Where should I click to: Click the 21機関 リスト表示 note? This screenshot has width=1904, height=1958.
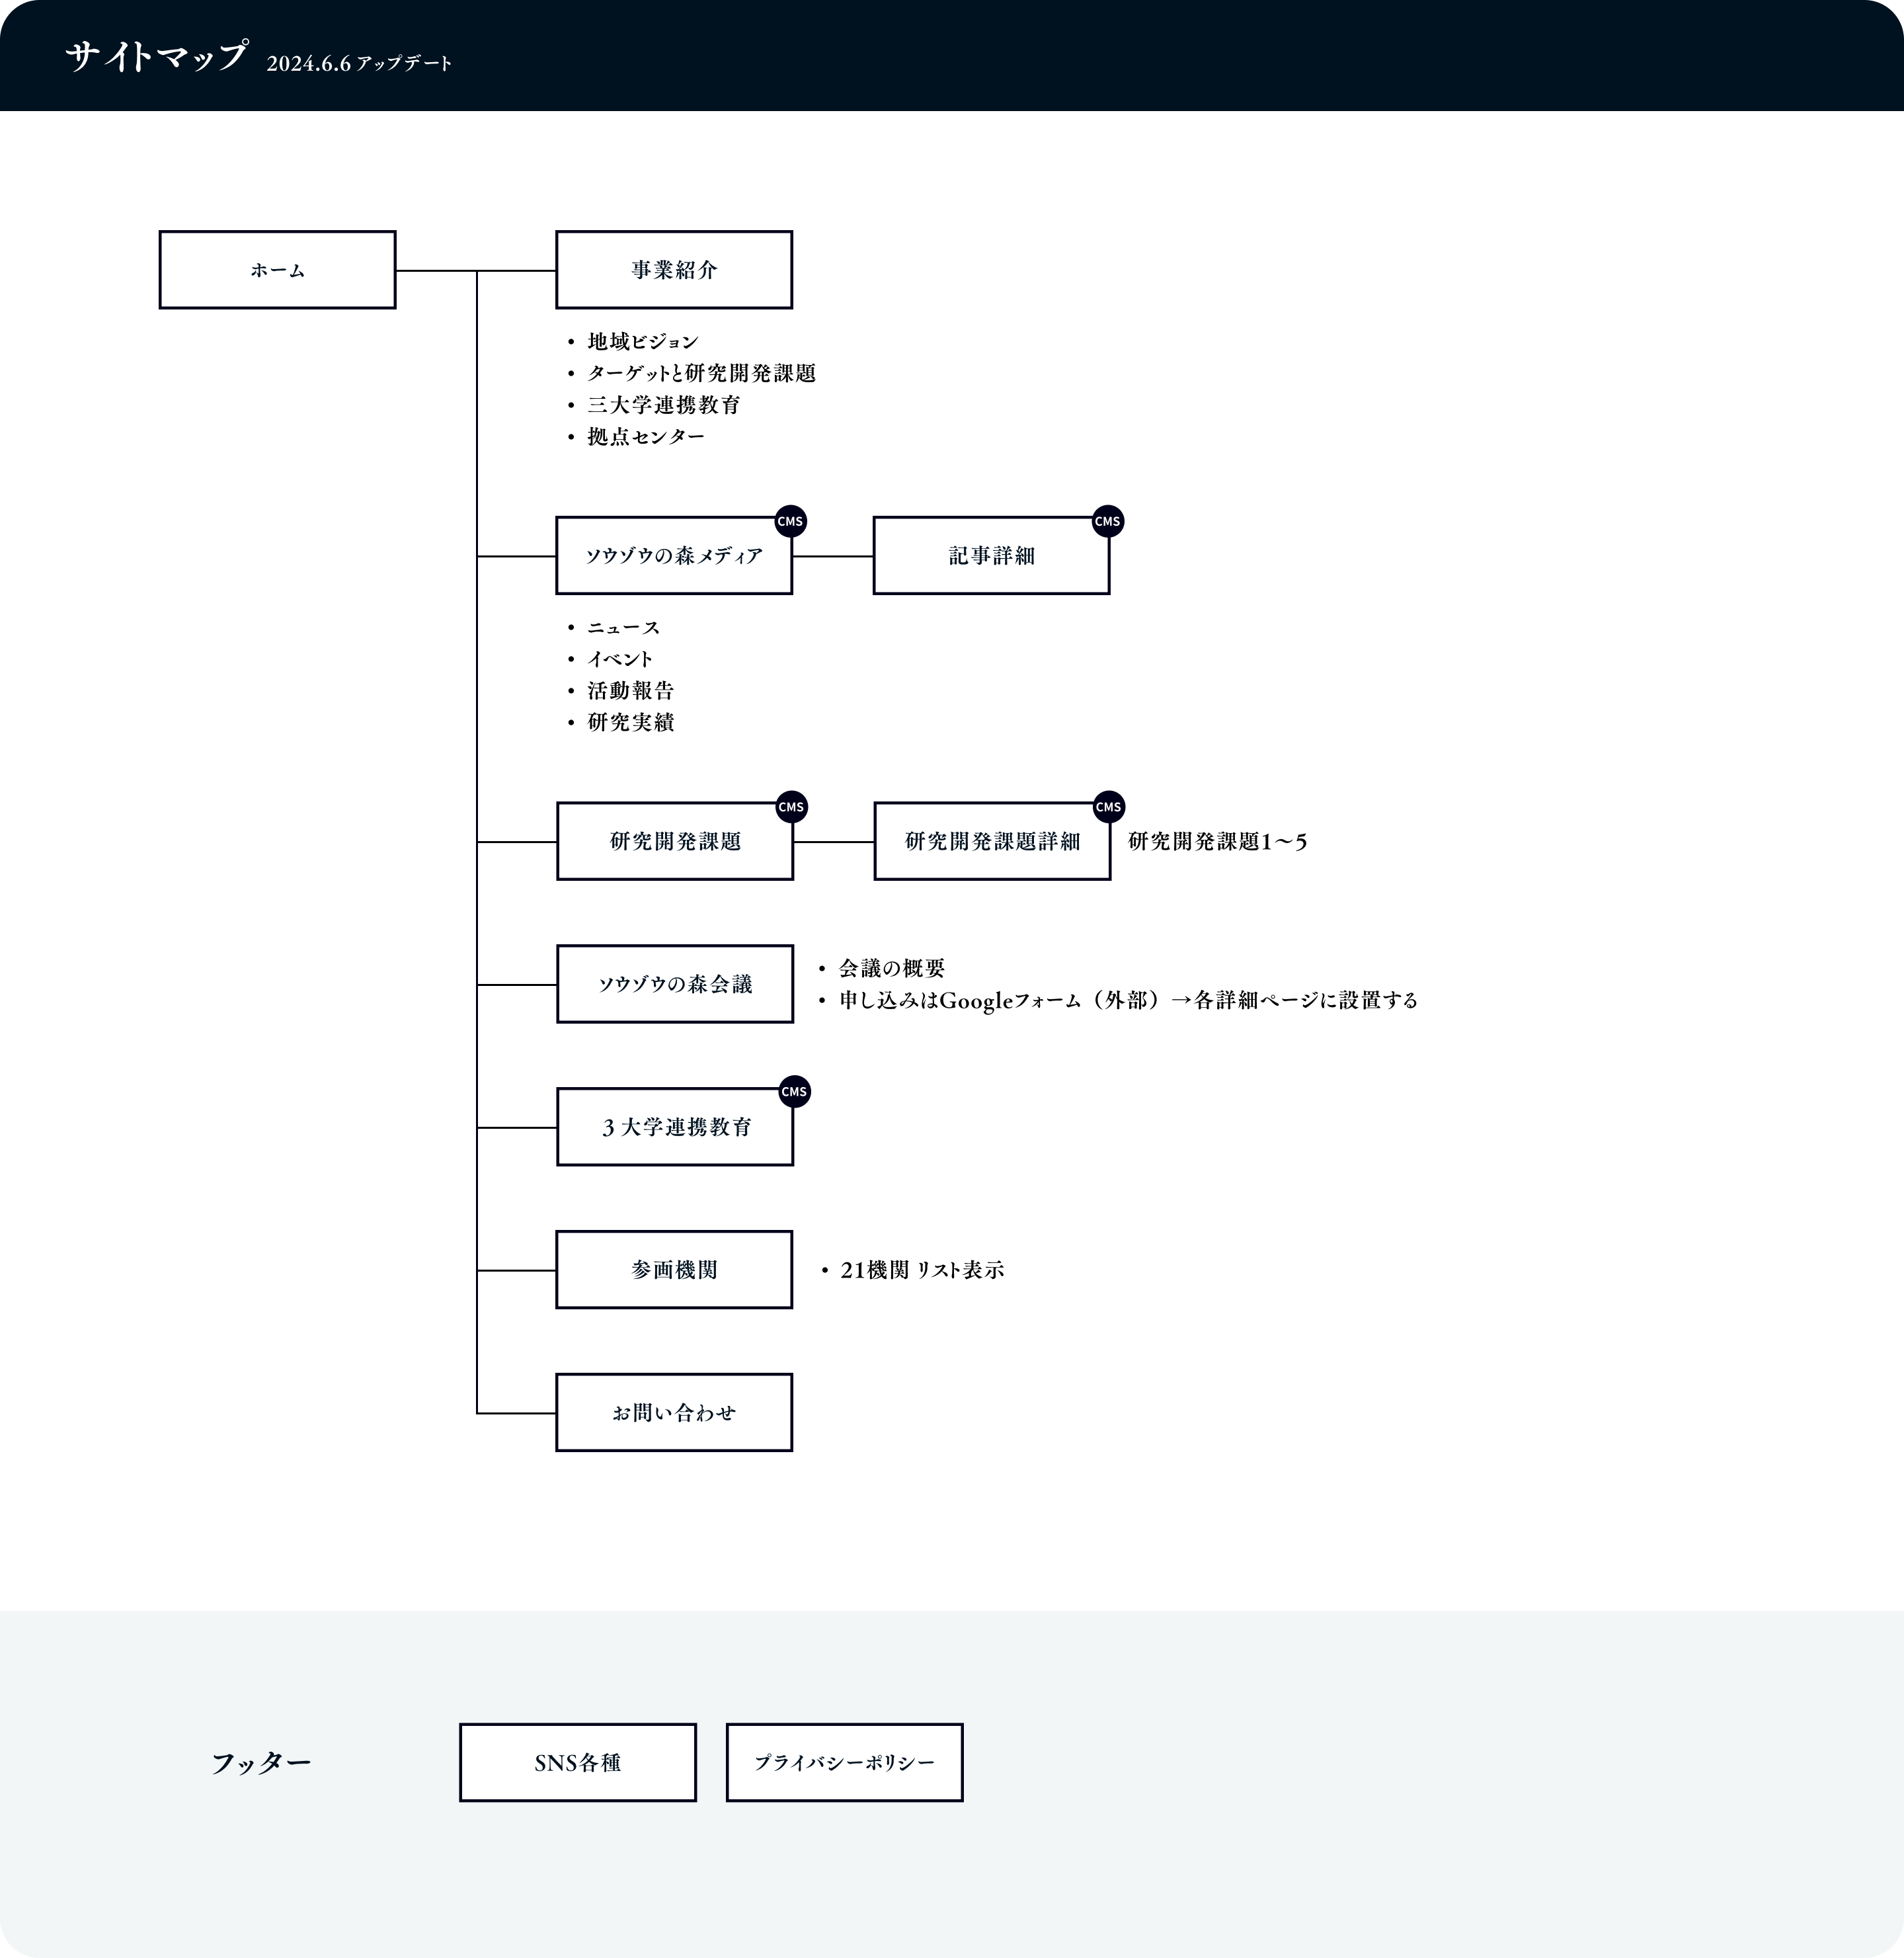click(922, 1270)
